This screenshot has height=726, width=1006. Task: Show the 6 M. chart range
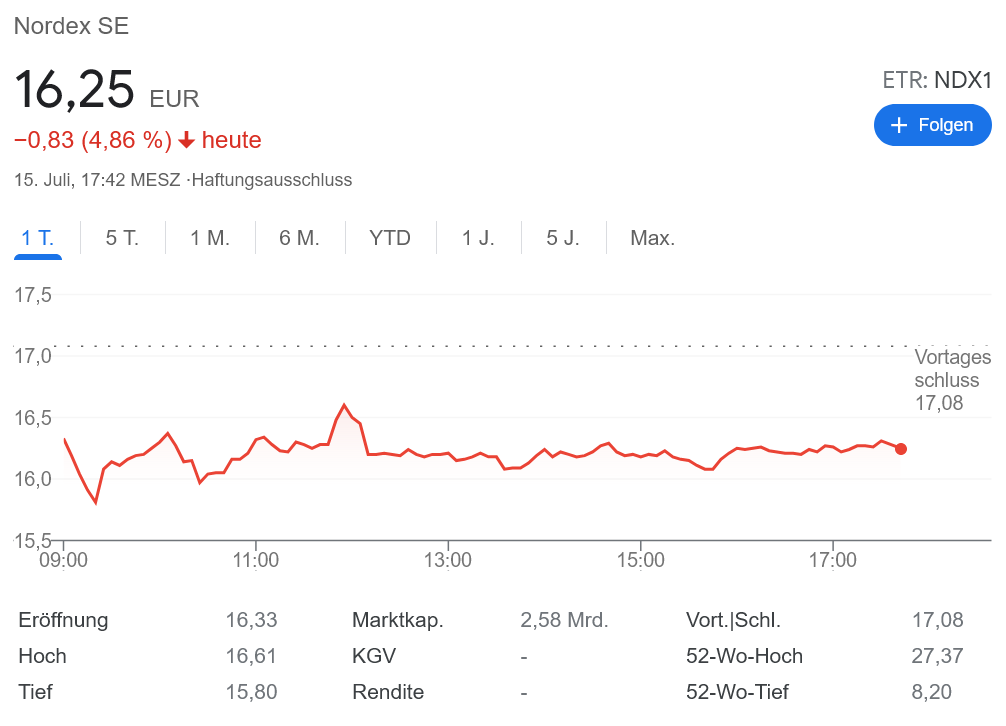click(x=299, y=239)
